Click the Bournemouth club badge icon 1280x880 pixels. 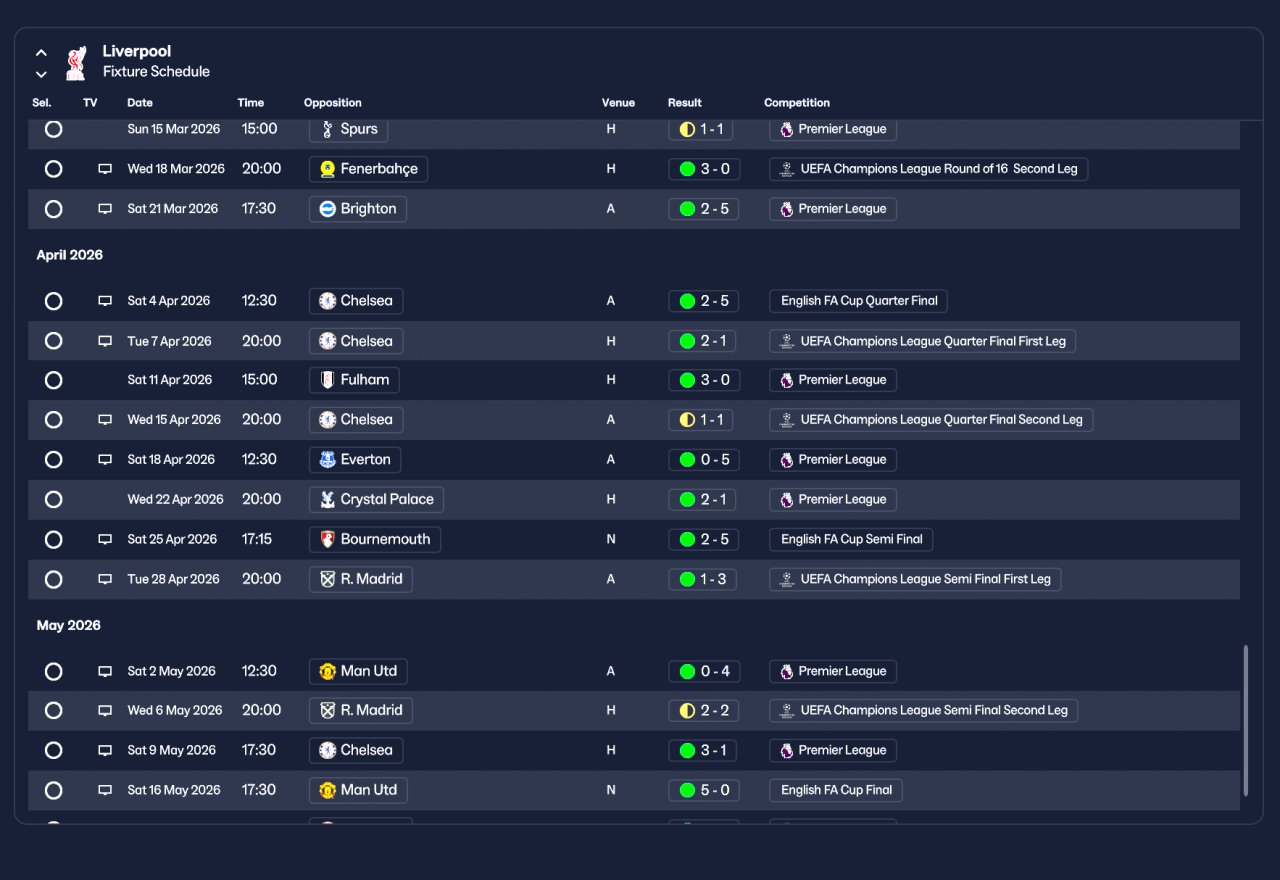[x=327, y=540]
